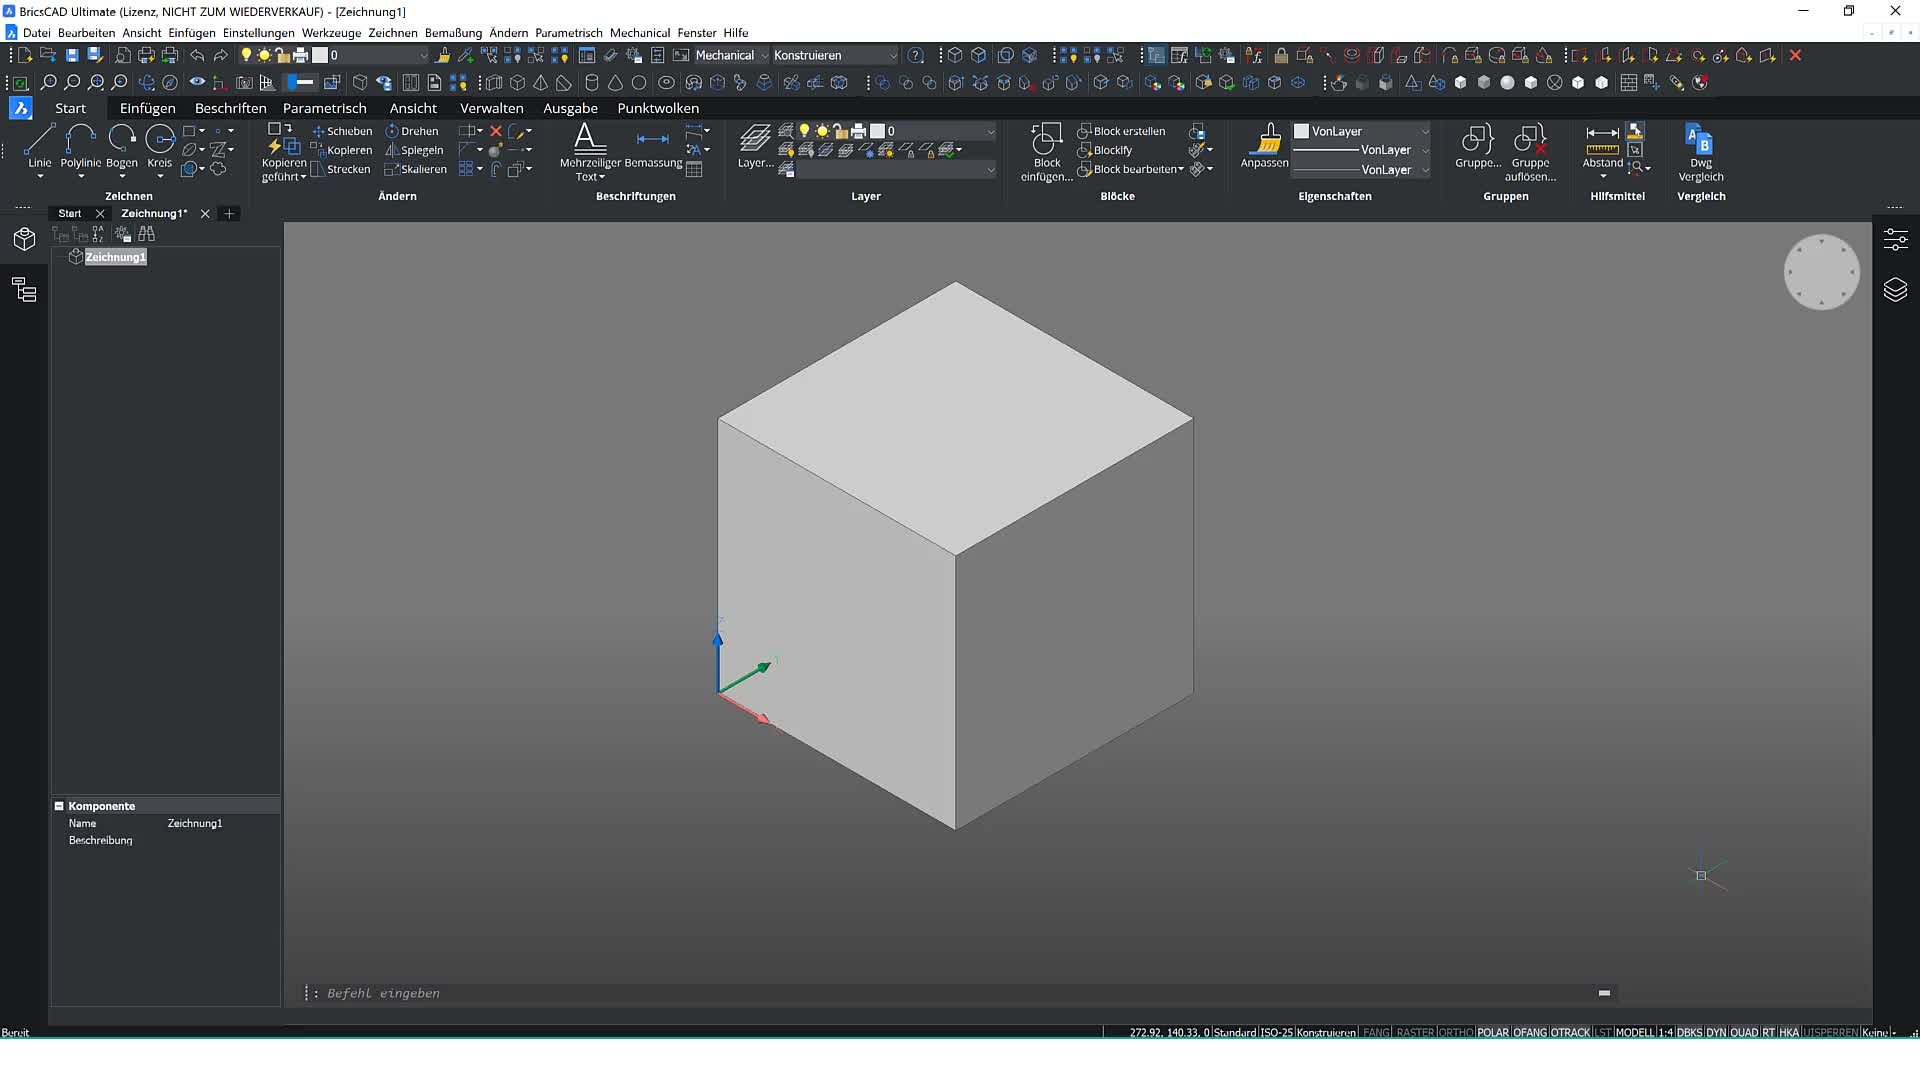Click MODELL in status bar
Viewport: 1920px width, 1080px height.
pyautogui.click(x=1634, y=1032)
